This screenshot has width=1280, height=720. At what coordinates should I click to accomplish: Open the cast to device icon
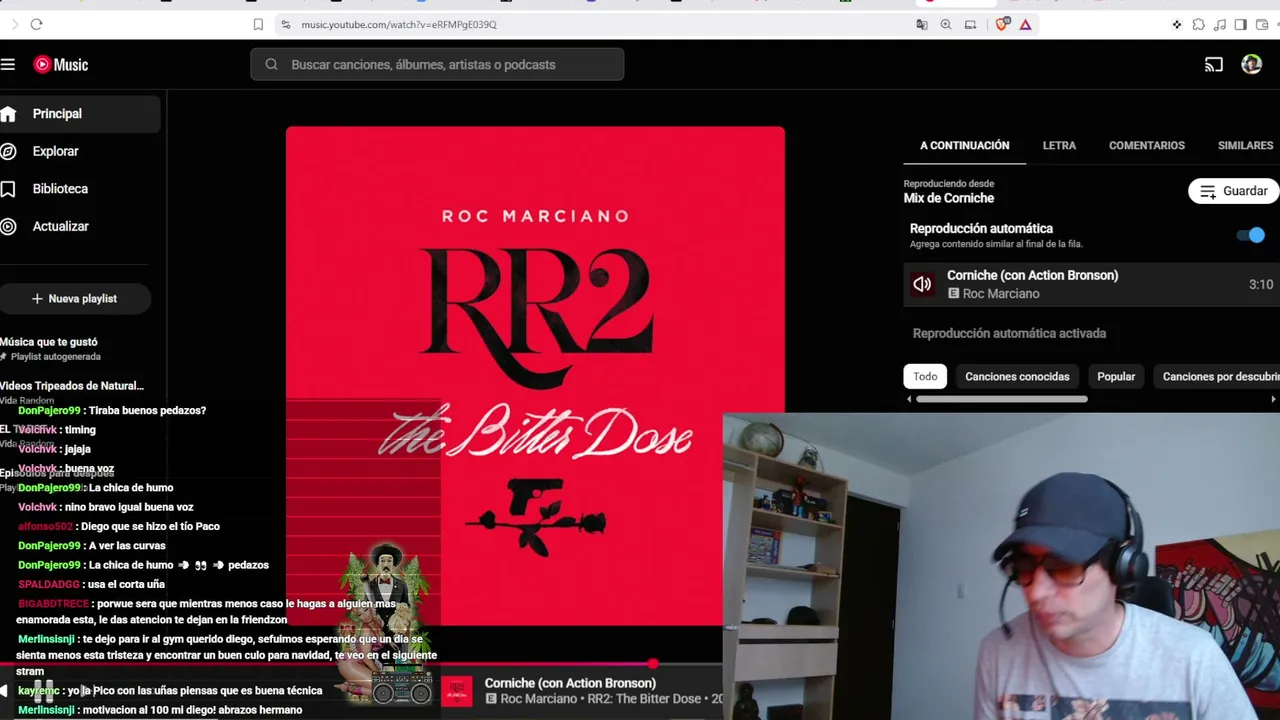(x=1213, y=64)
